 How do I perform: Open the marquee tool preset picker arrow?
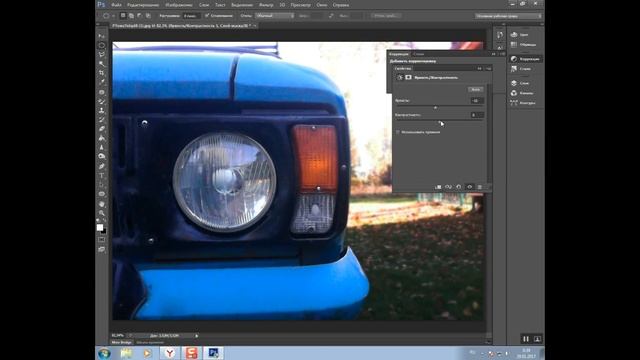[x=113, y=16]
